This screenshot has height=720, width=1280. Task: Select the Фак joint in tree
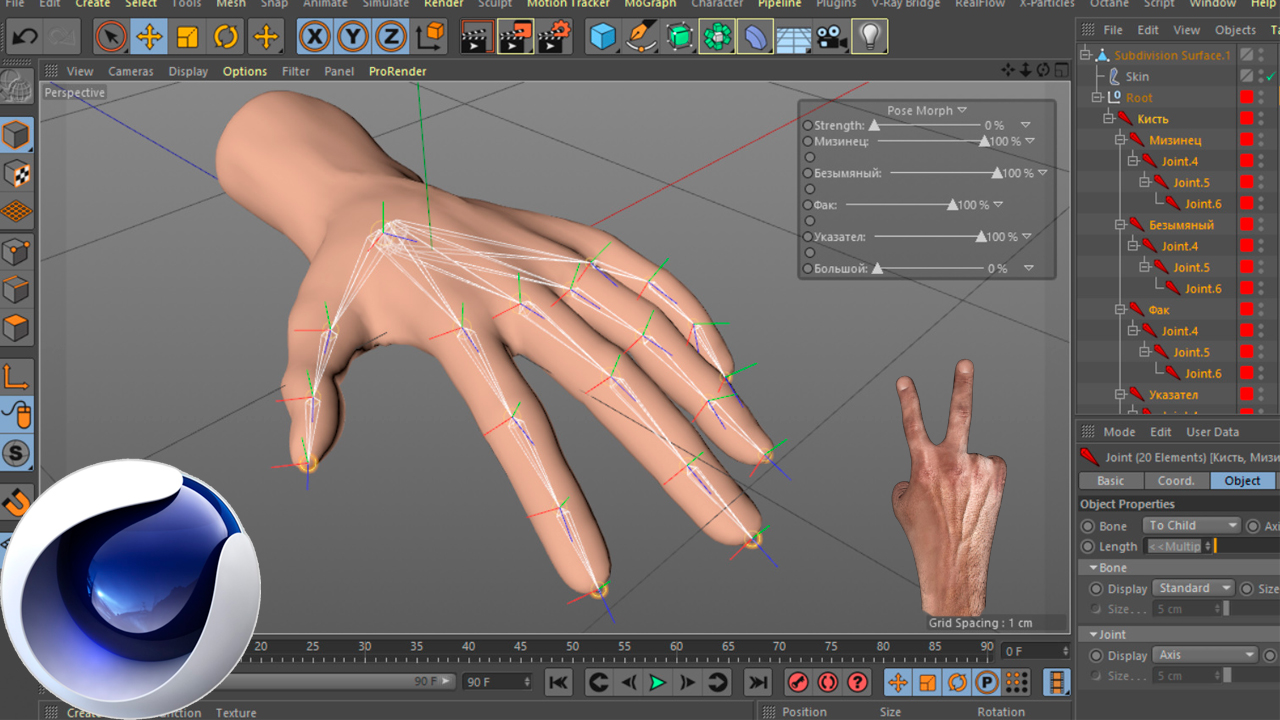[1158, 310]
